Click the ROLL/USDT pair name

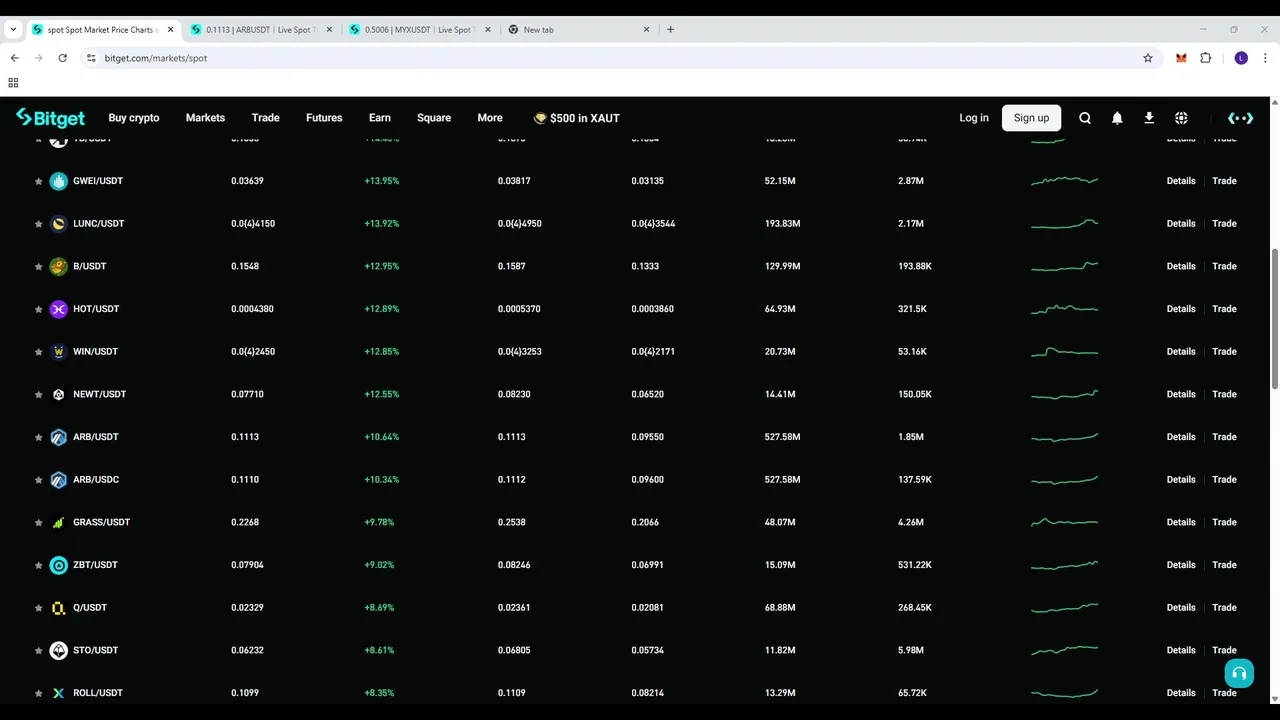click(x=98, y=693)
